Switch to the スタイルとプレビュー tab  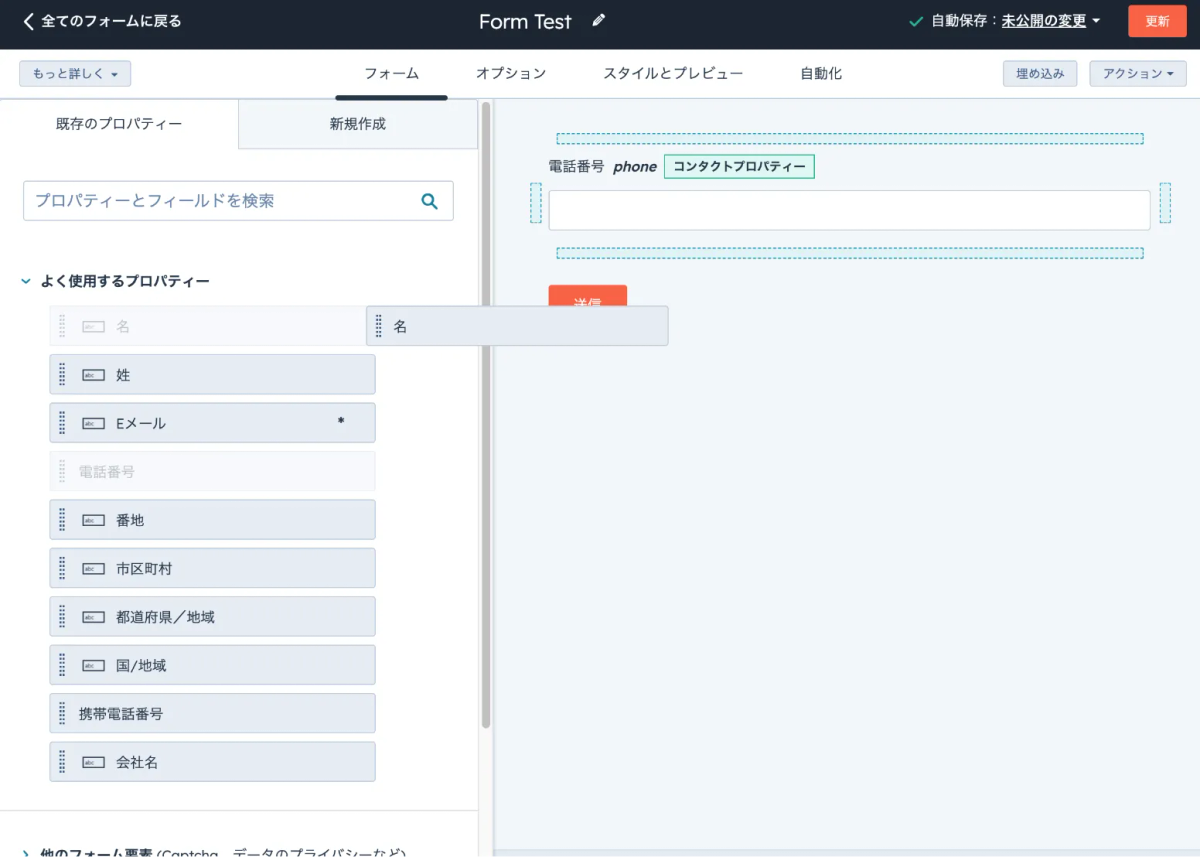[673, 74]
